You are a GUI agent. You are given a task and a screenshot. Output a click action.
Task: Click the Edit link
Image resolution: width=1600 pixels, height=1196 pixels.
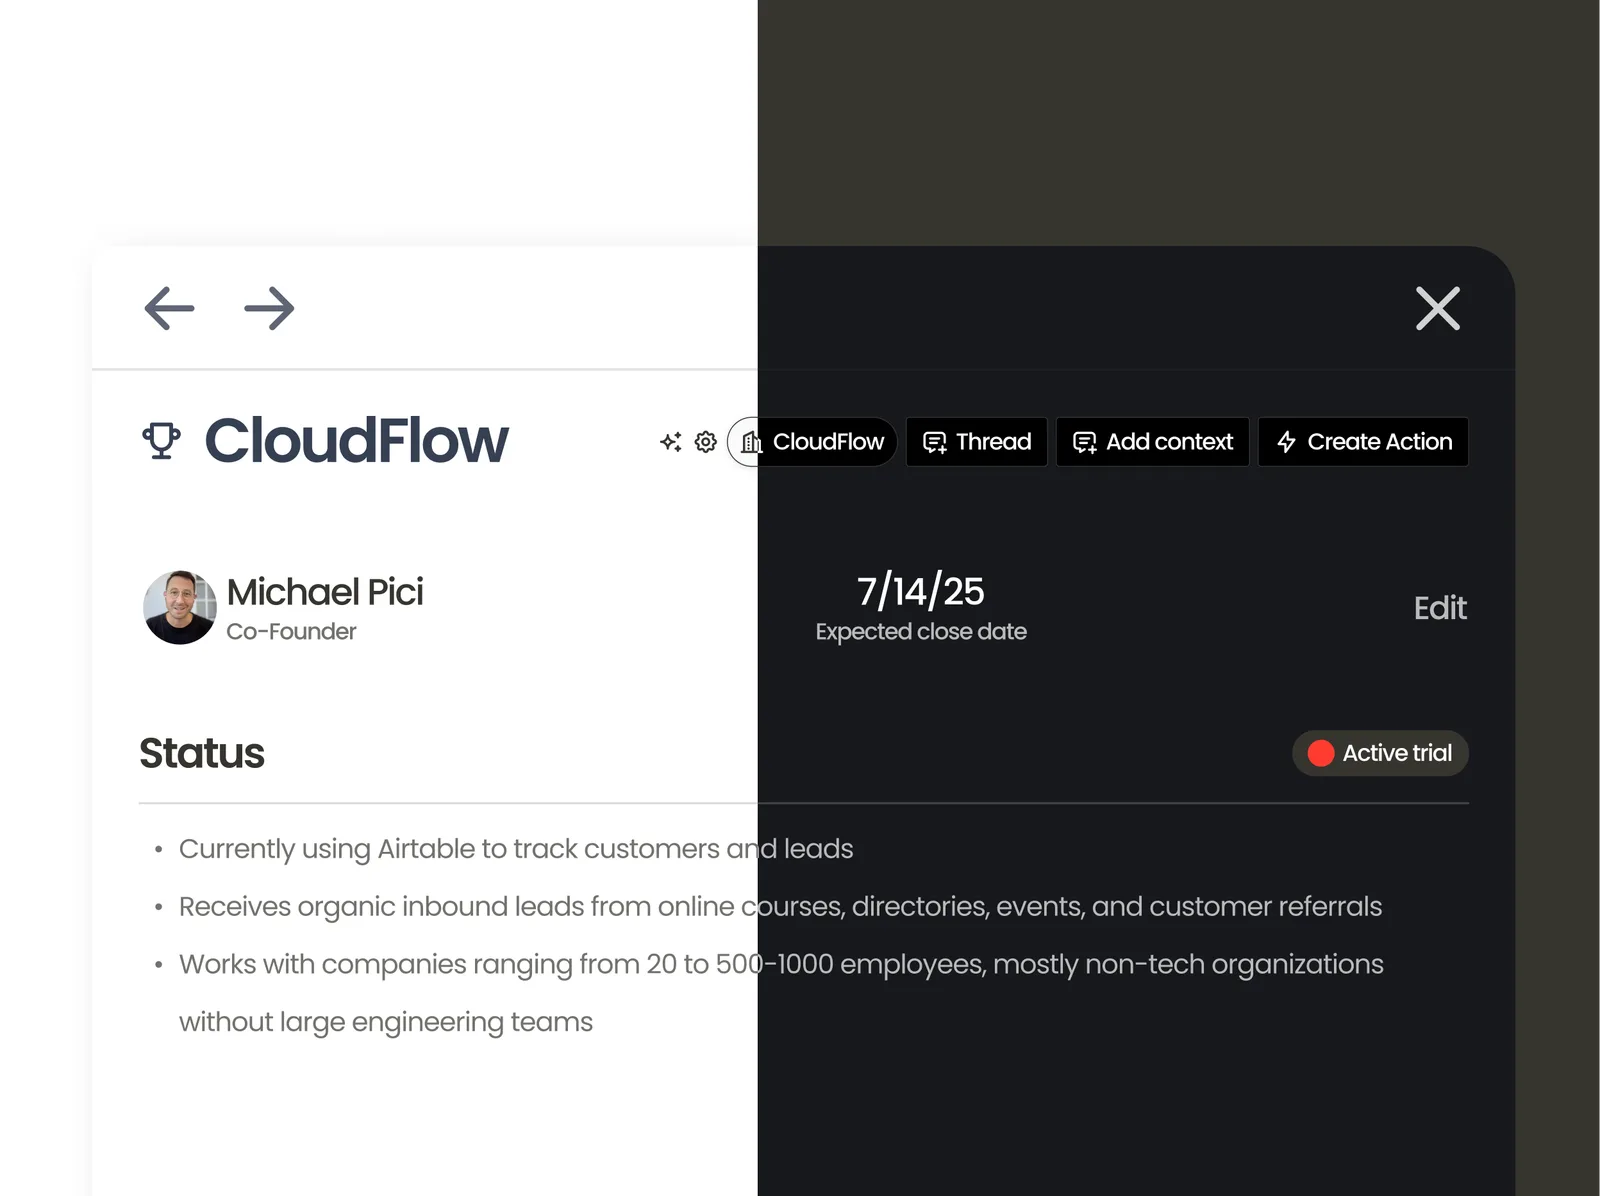[x=1440, y=608]
